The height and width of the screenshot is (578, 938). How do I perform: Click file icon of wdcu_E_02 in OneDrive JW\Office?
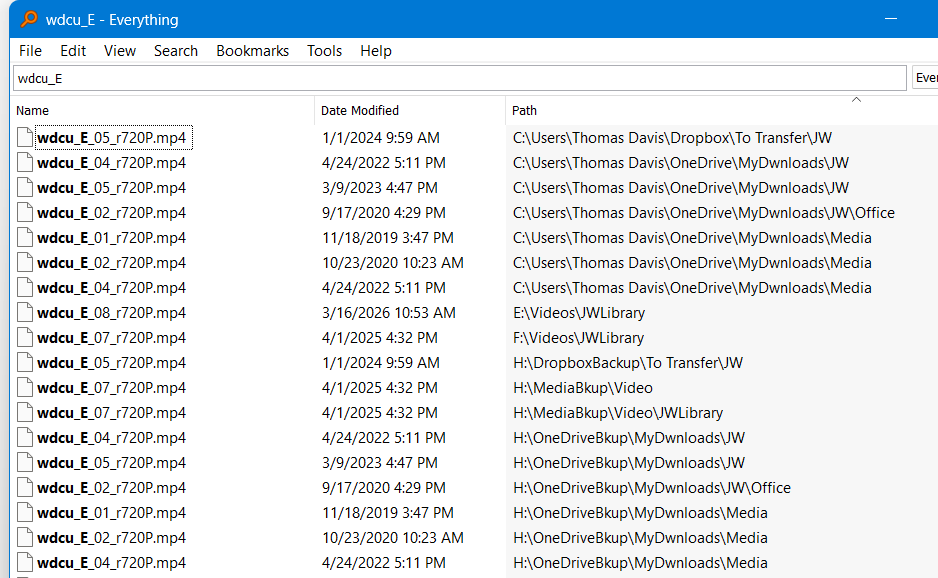(x=25, y=213)
